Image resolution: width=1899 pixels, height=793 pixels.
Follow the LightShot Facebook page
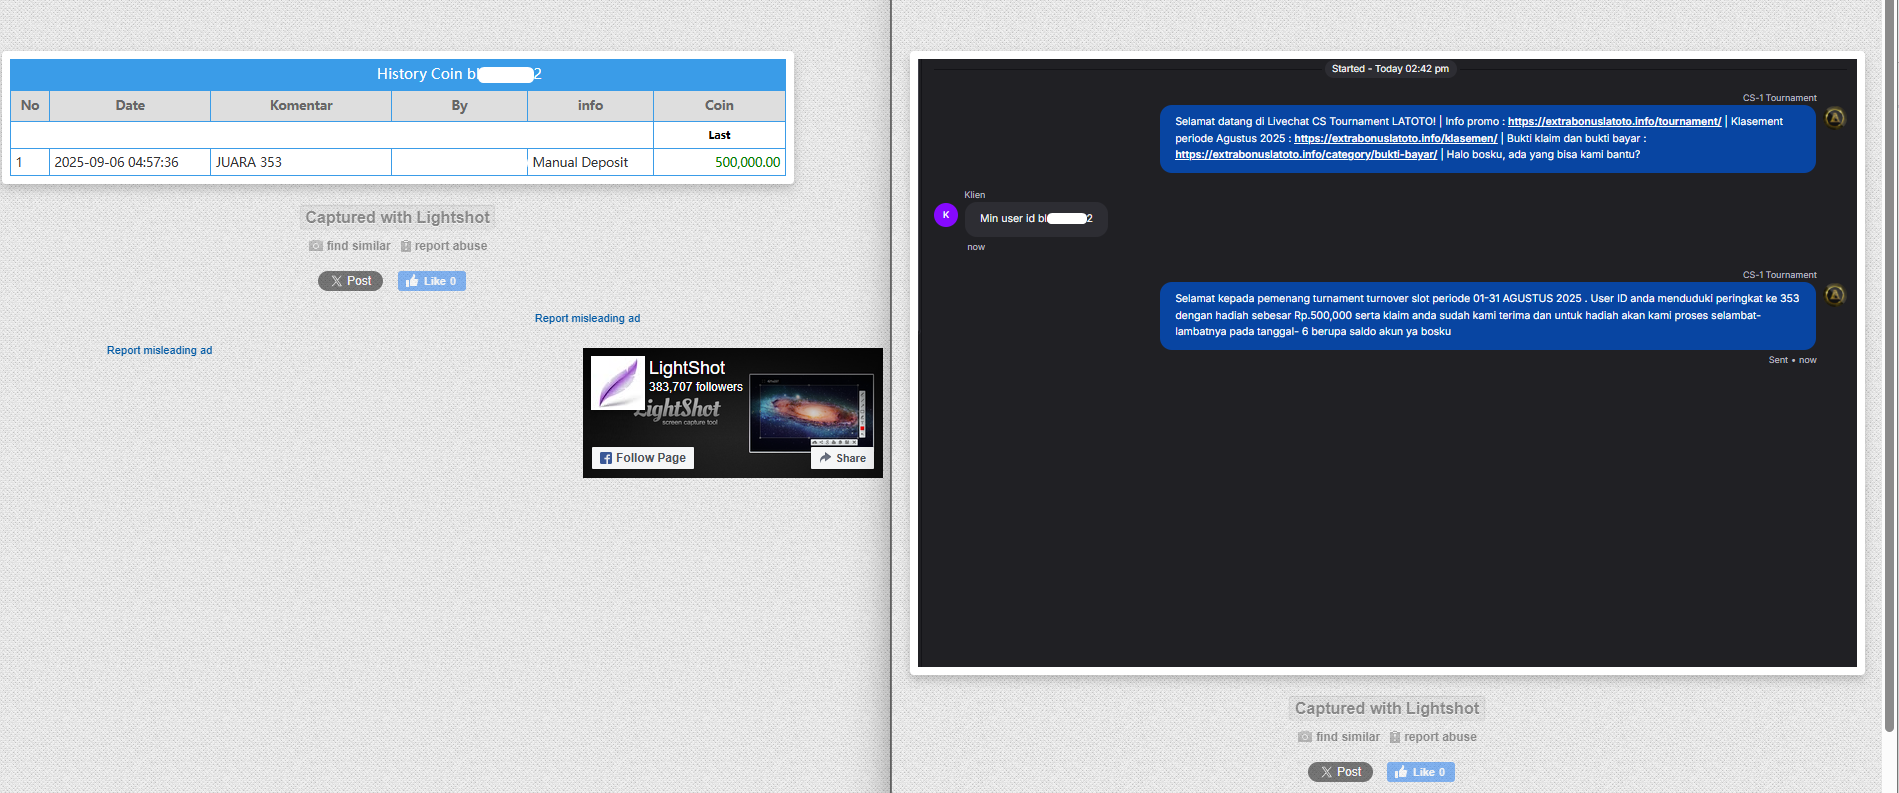coord(643,458)
